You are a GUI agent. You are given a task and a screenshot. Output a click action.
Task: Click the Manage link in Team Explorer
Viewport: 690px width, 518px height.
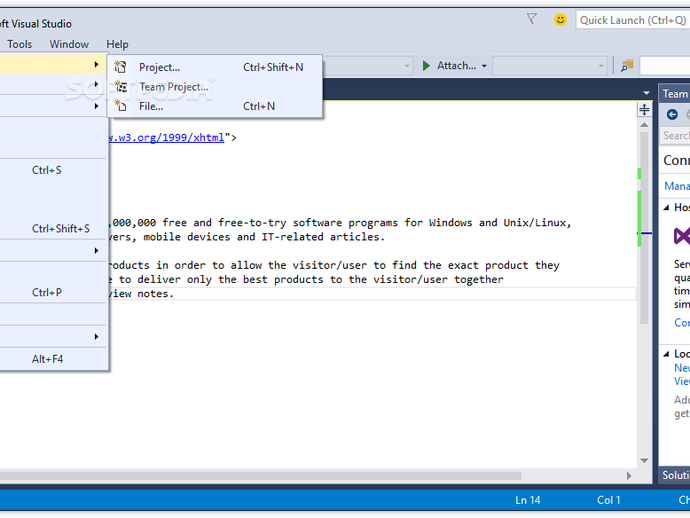click(677, 186)
